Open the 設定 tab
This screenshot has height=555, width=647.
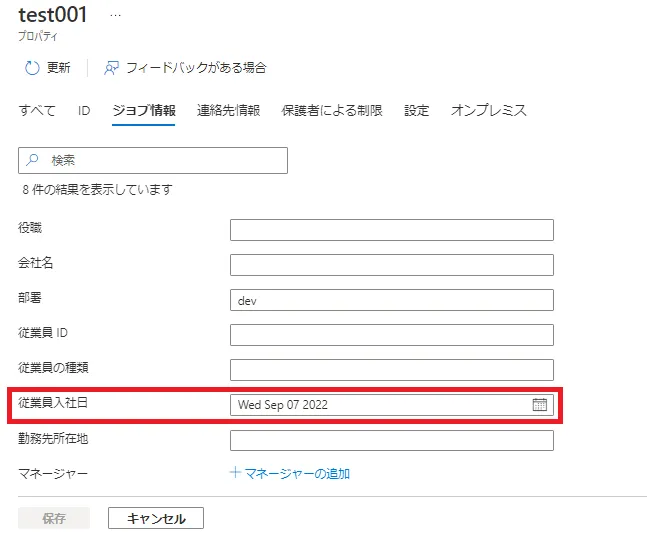pos(417,111)
